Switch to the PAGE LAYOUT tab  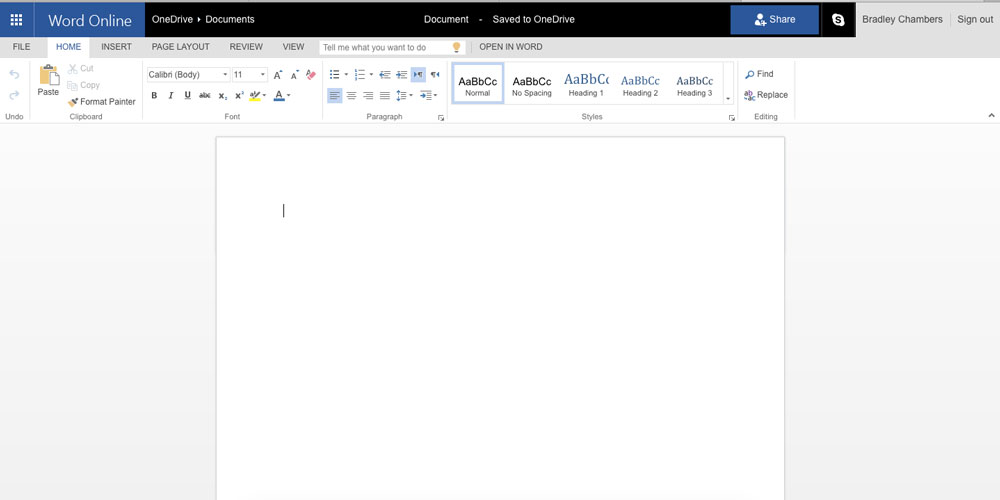tap(180, 47)
